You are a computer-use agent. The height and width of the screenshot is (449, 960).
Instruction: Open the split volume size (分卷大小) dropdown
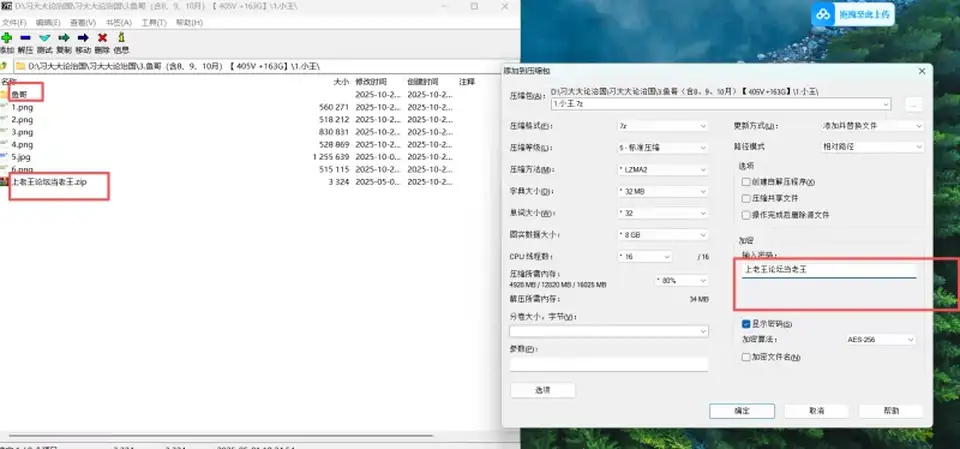click(609, 331)
